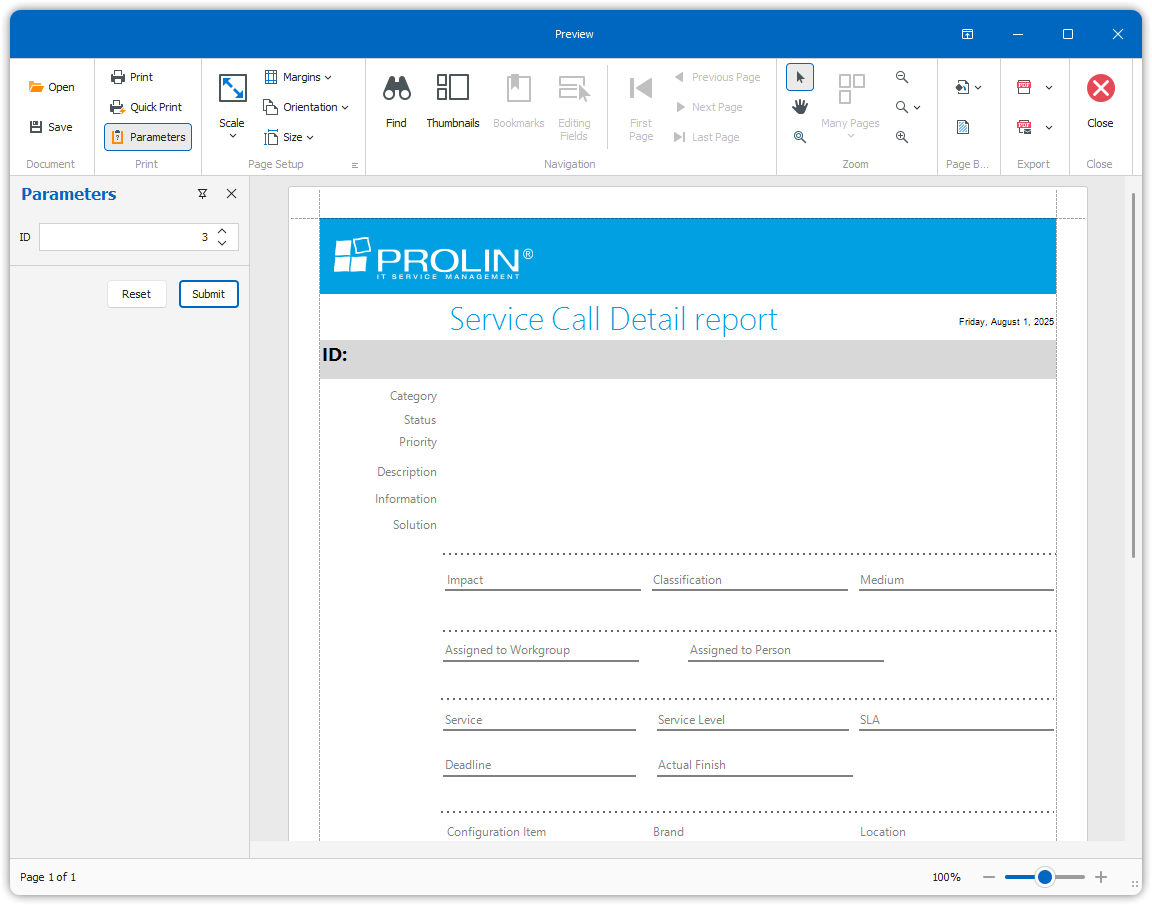The image size is (1152, 905).
Task: Expand the Size dropdown
Action: click(289, 137)
